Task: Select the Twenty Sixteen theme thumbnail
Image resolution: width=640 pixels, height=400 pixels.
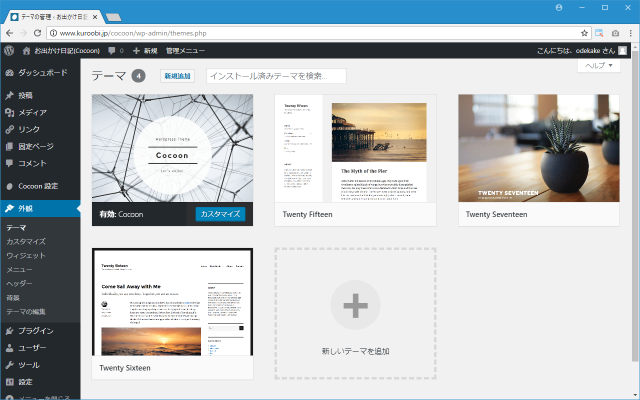Action: click(172, 302)
